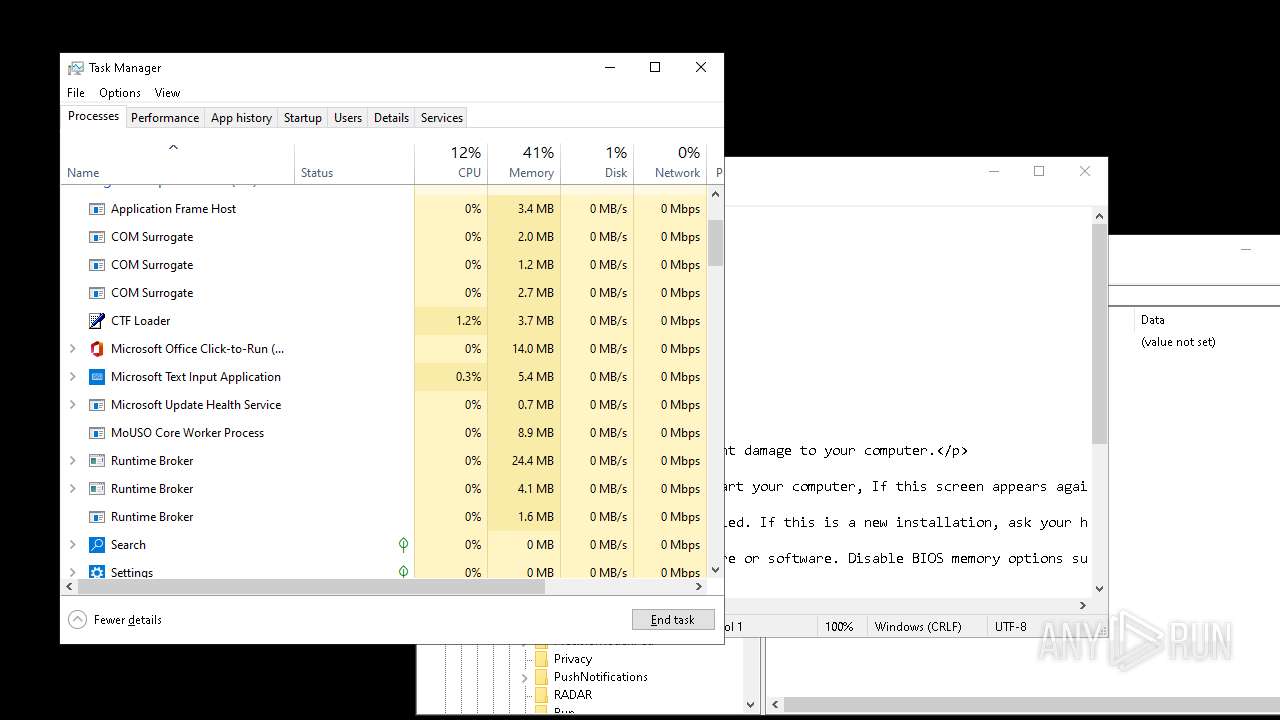Select the RADAR key in Registry Editor

(x=573, y=695)
